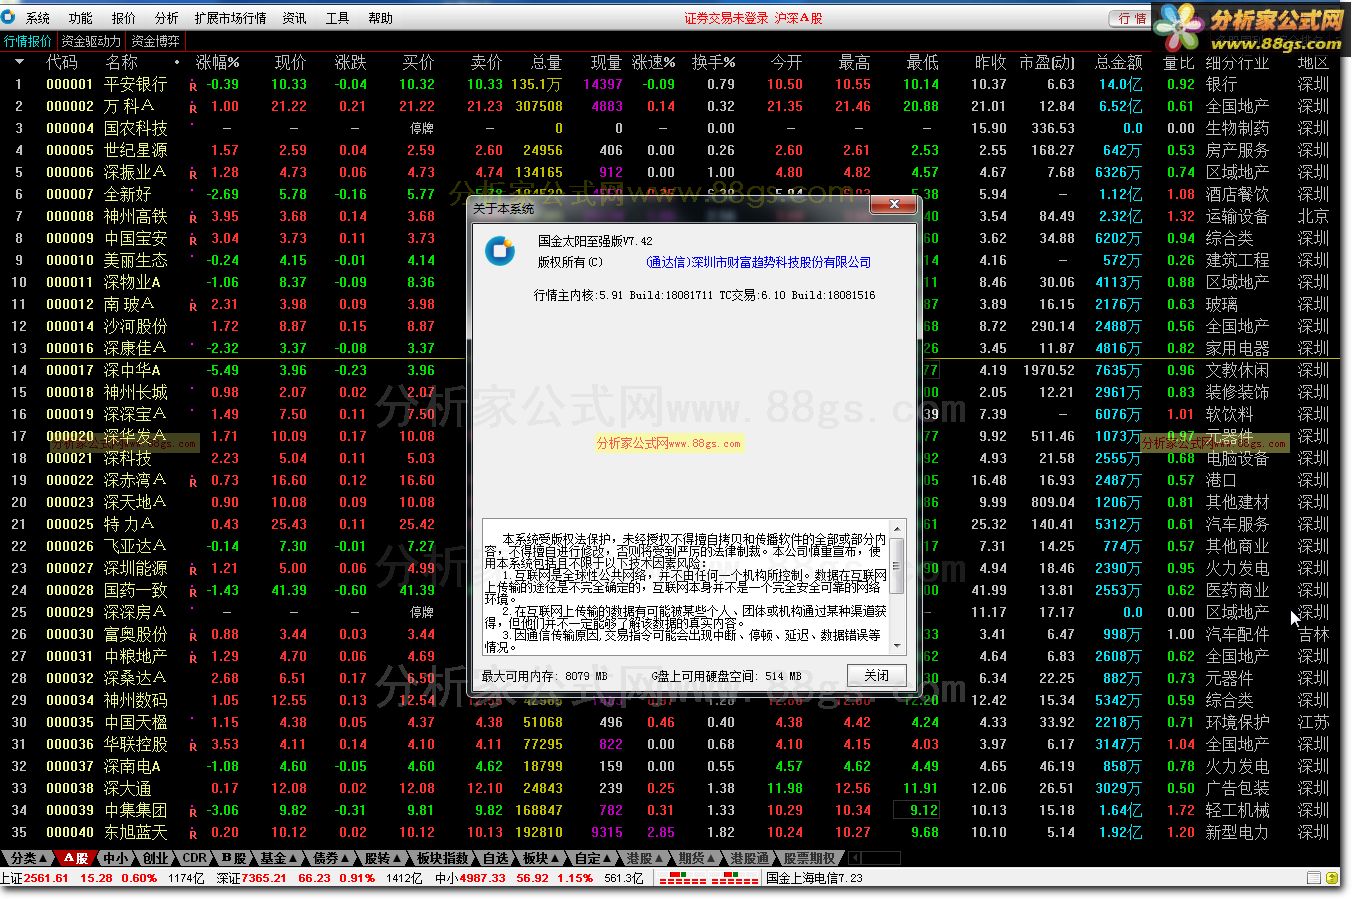Viewport: 1353px width, 899px height.
Task: Open the 扩展市场行情 menu
Action: tap(231, 18)
